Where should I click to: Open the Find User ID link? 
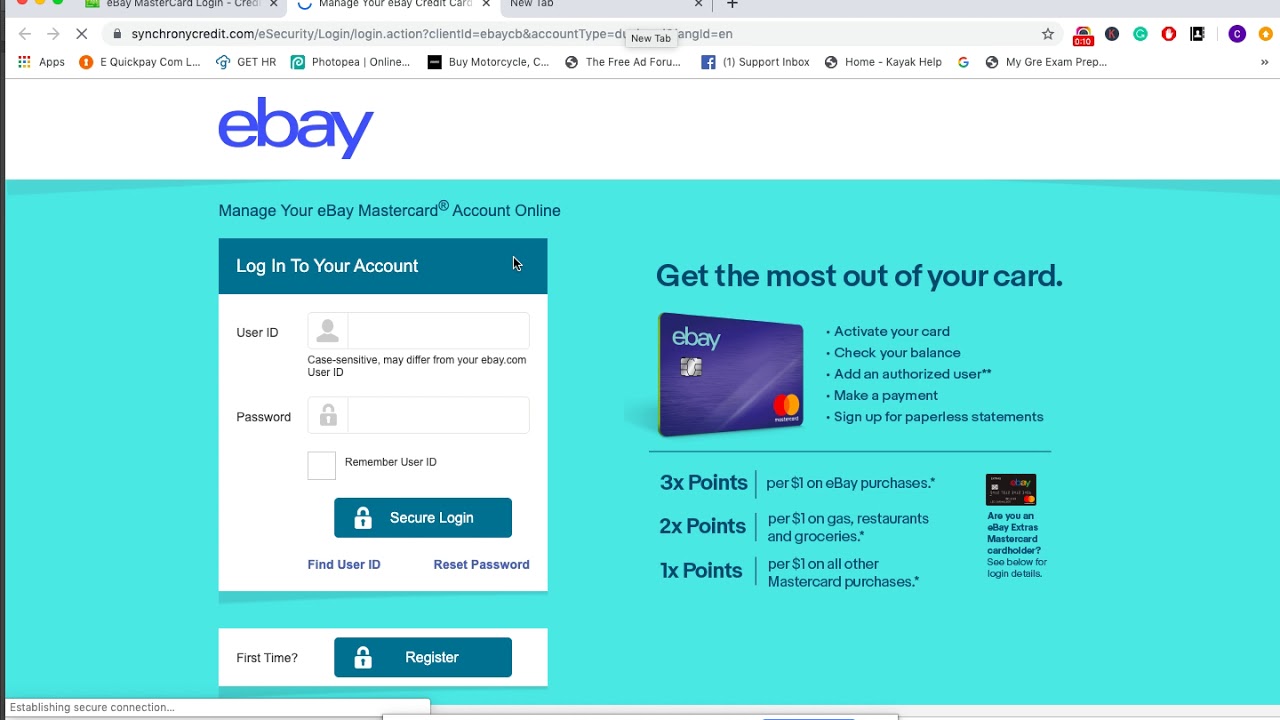tap(344, 565)
